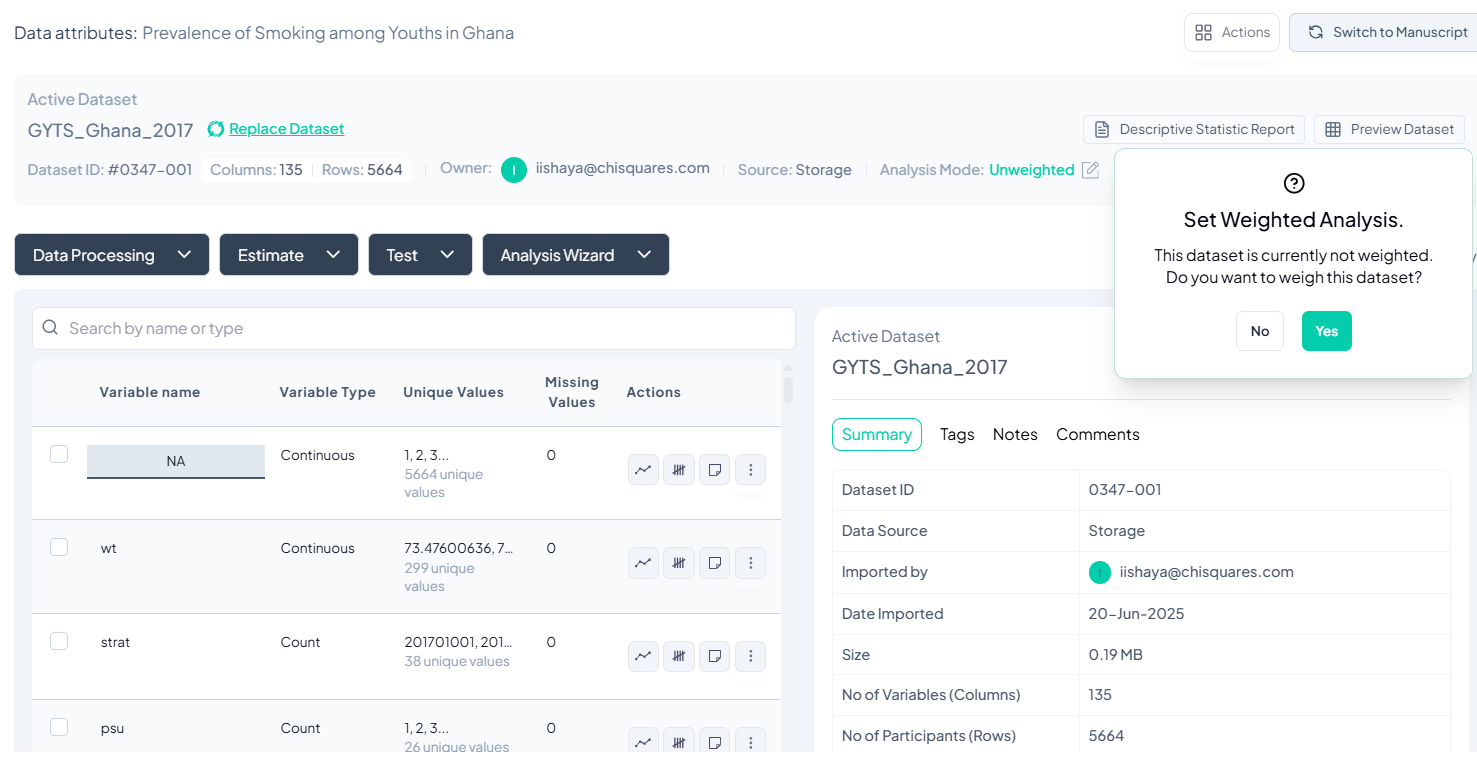
Task: Click Yes to weigh the dataset
Action: click(1326, 331)
